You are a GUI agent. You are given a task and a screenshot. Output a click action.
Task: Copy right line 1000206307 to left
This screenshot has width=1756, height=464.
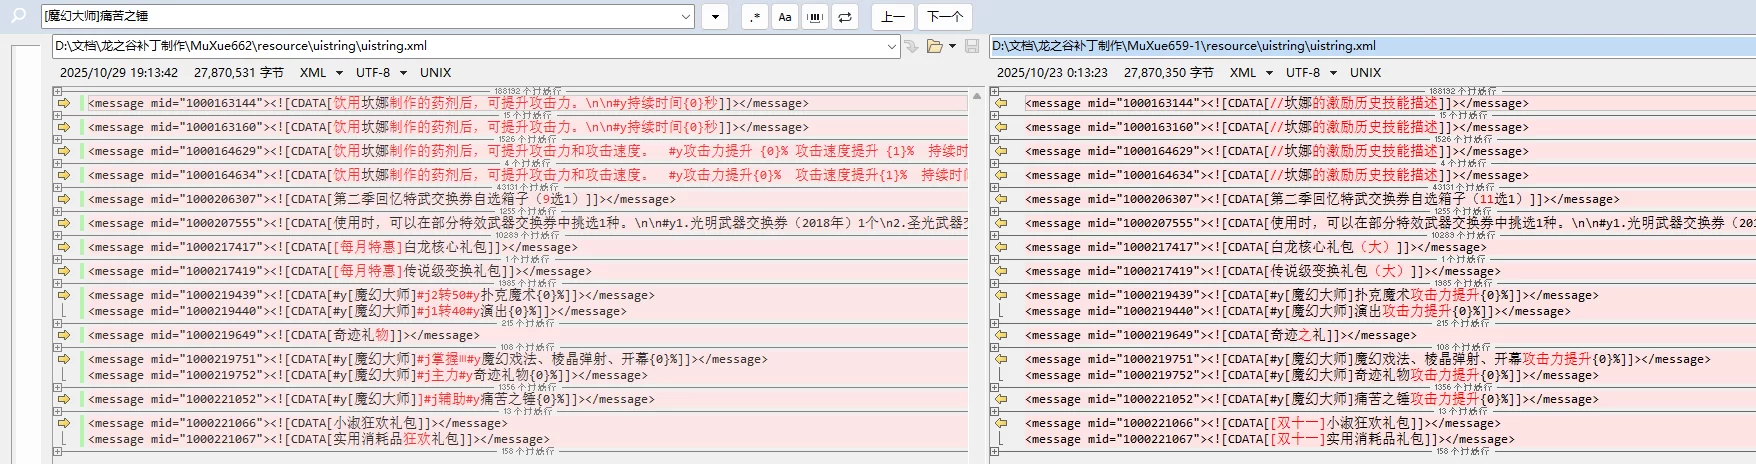point(1001,199)
